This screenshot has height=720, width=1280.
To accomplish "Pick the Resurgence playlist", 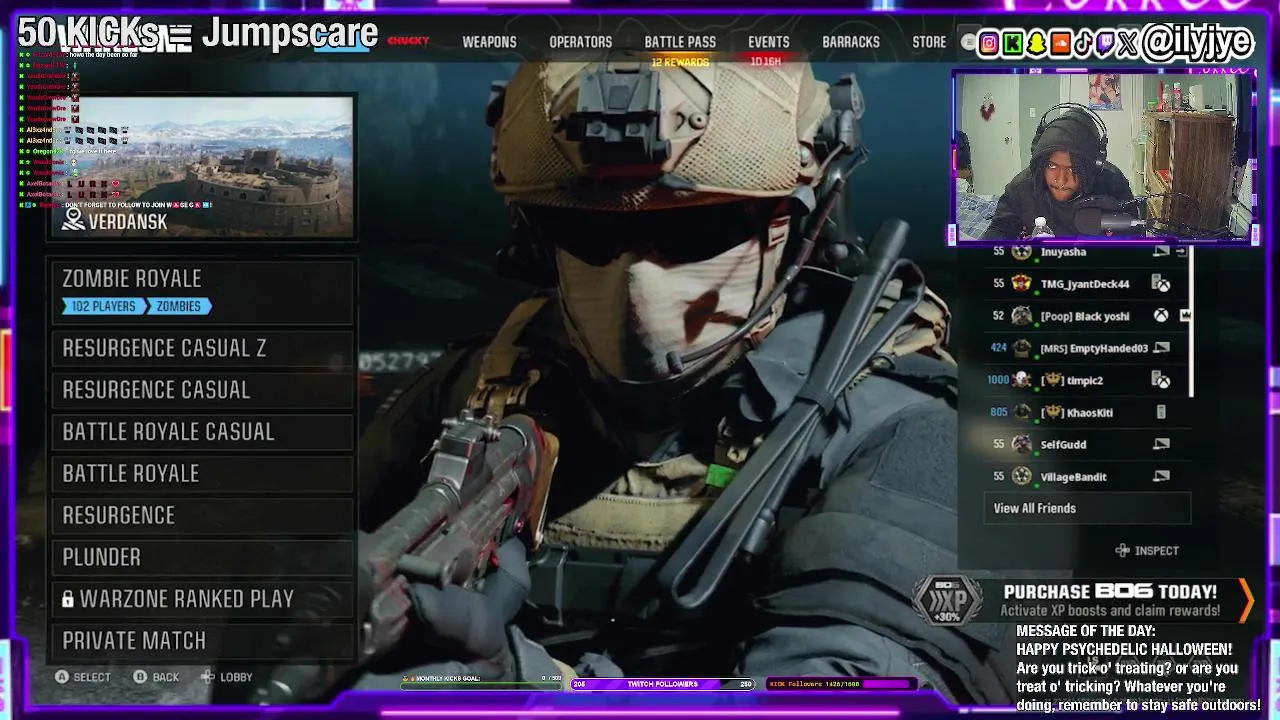I will click(203, 516).
